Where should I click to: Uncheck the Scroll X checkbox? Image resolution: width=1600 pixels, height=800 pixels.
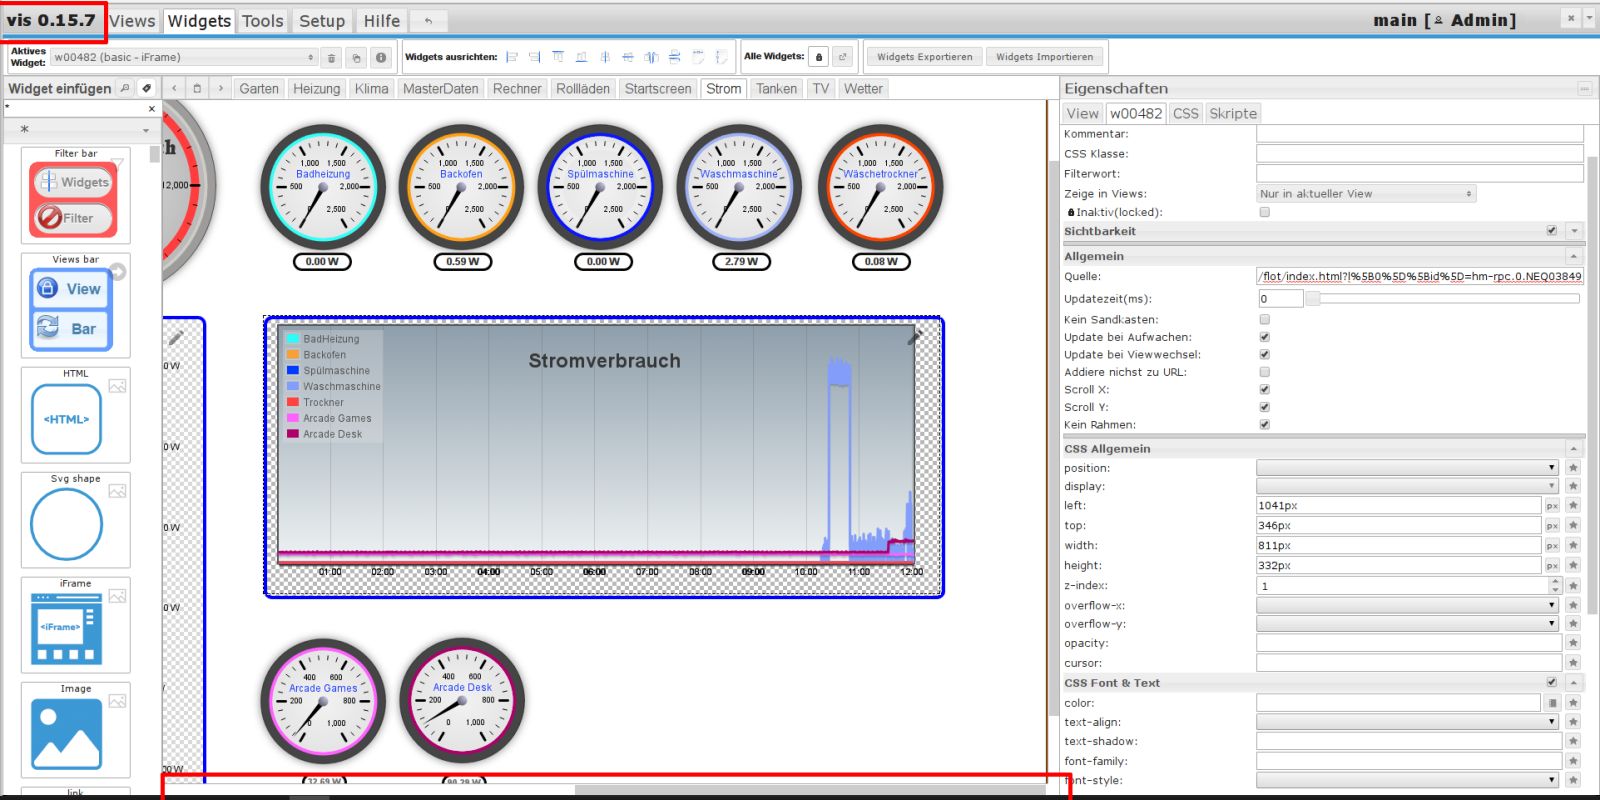click(x=1265, y=389)
